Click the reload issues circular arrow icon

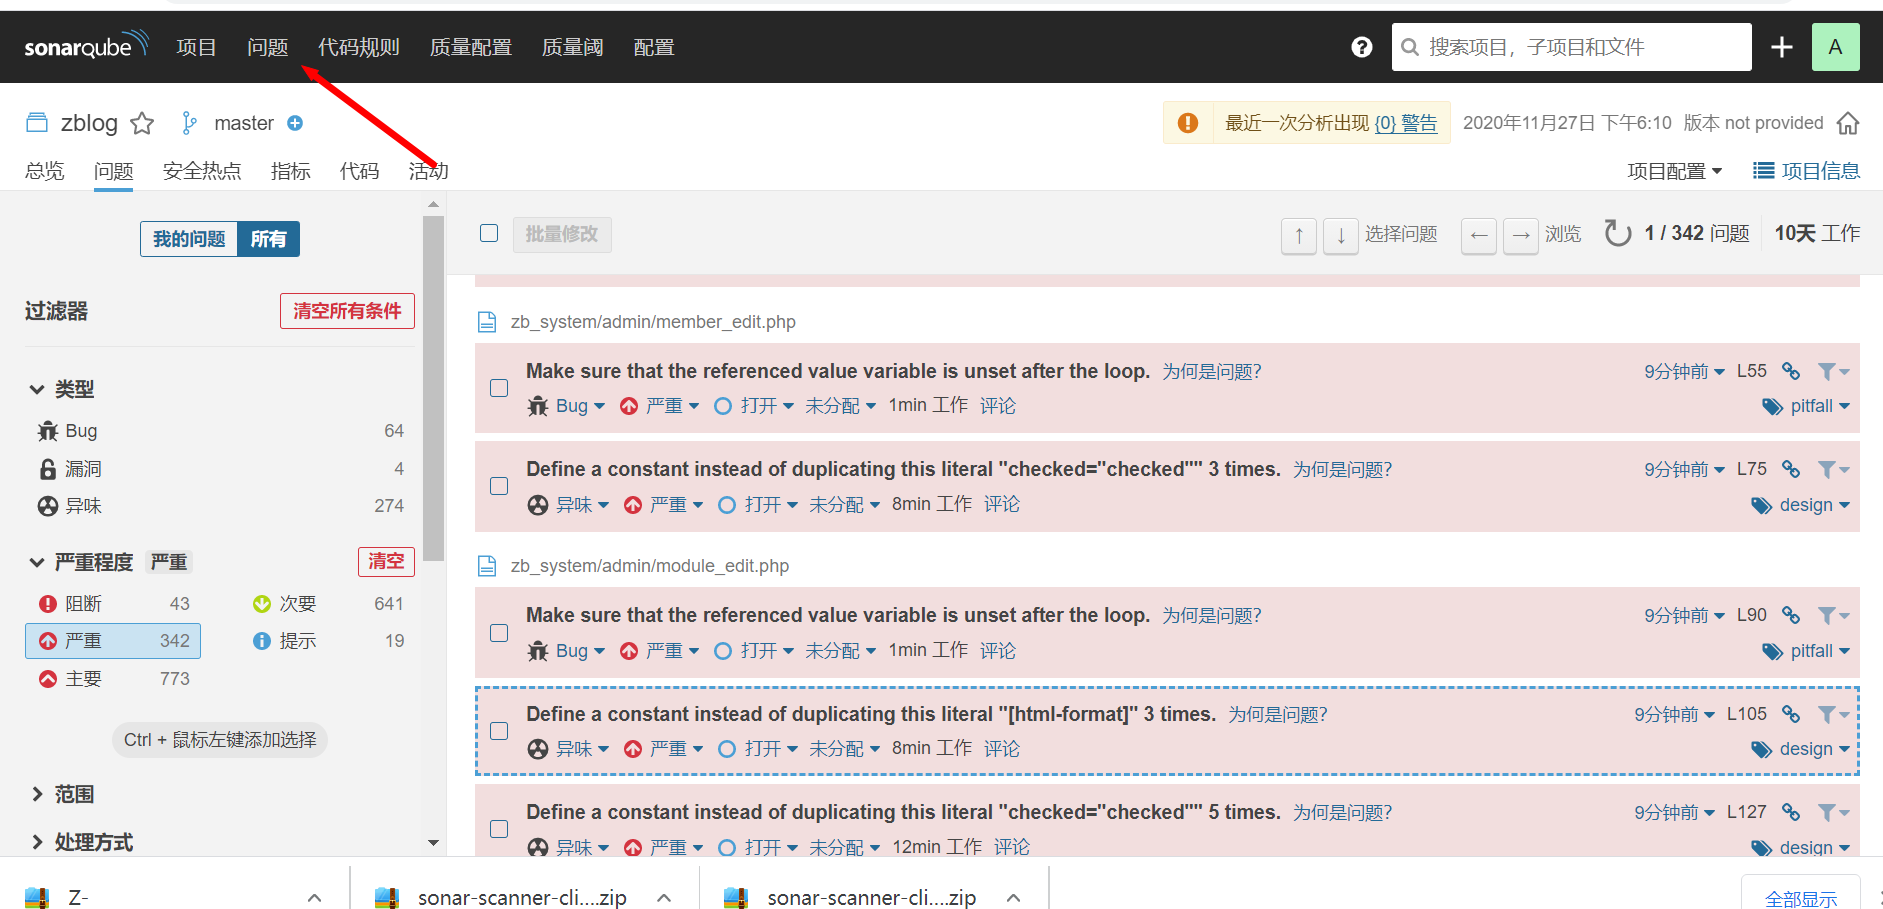tap(1617, 233)
